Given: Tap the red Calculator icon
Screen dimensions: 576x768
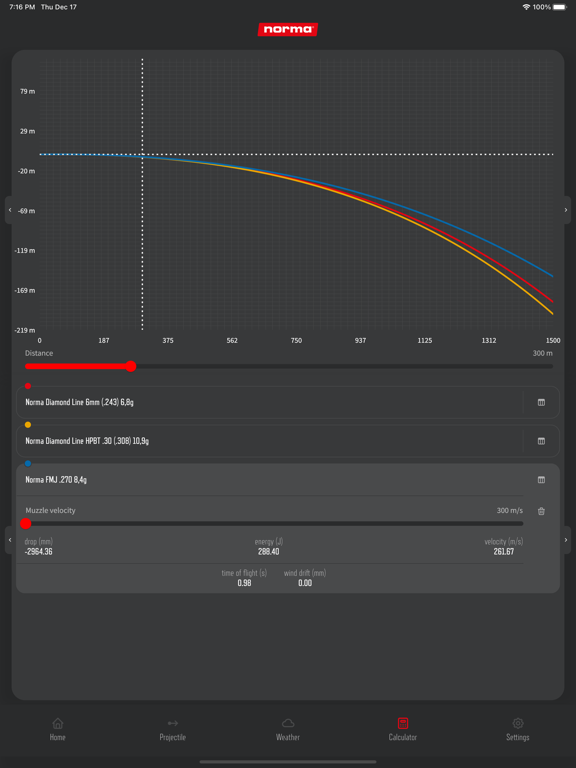Looking at the screenshot, I should point(403,723).
